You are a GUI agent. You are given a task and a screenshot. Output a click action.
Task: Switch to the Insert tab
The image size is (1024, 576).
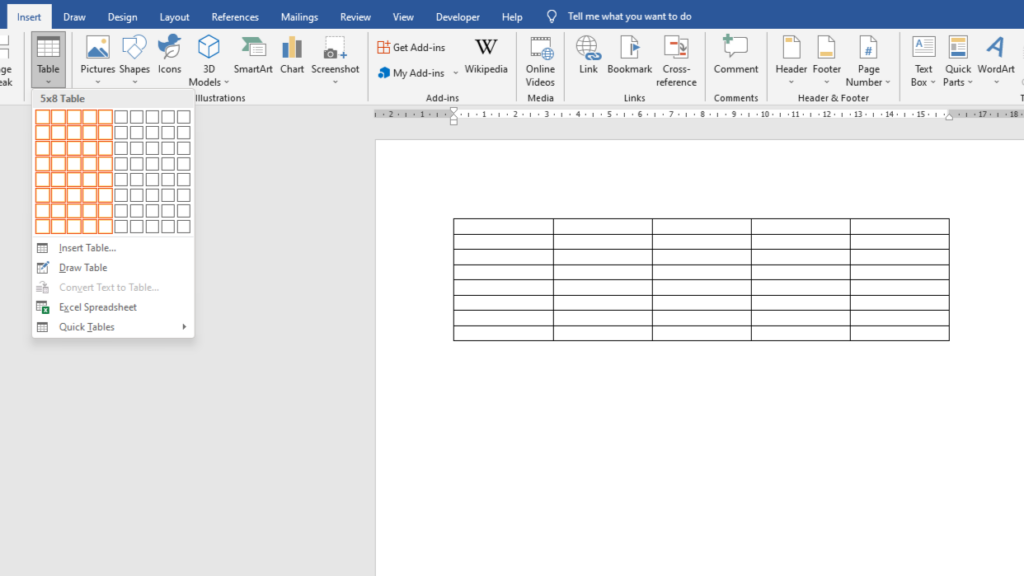(29, 17)
